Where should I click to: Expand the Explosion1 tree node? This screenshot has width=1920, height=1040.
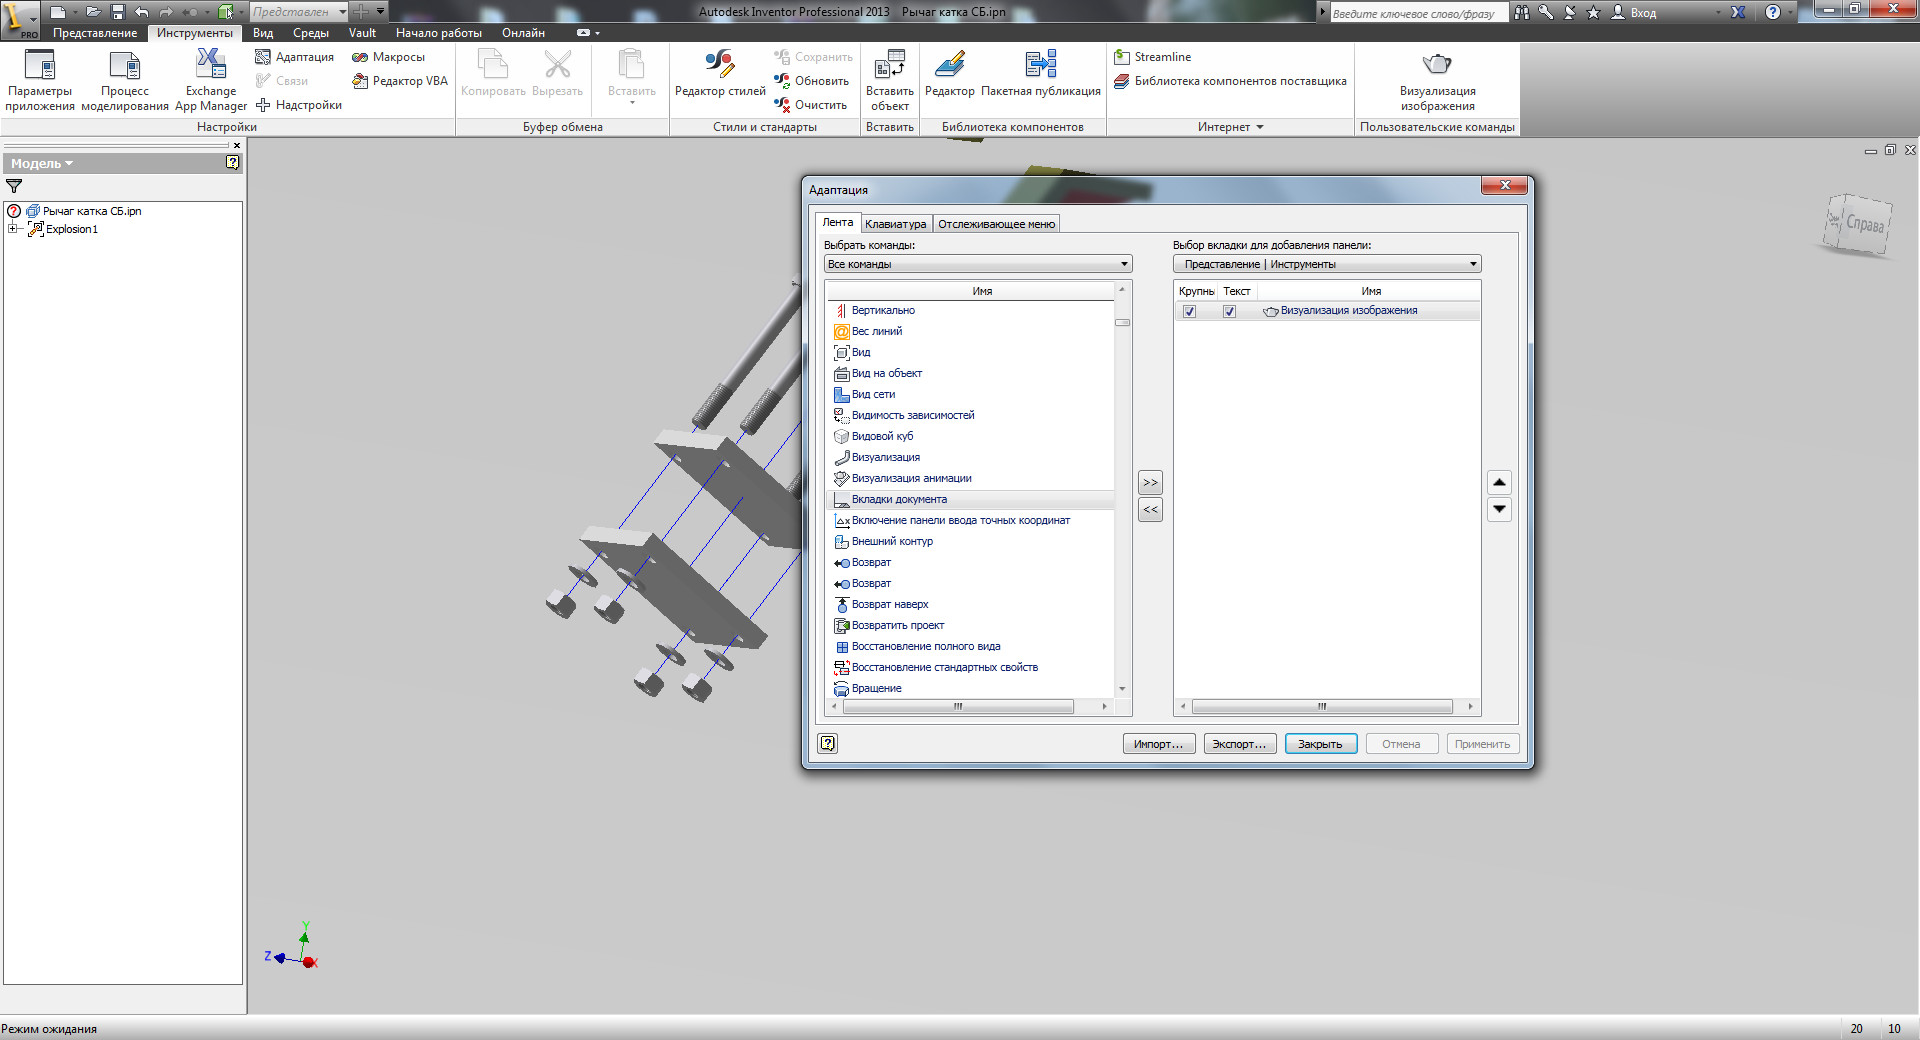click(x=13, y=229)
